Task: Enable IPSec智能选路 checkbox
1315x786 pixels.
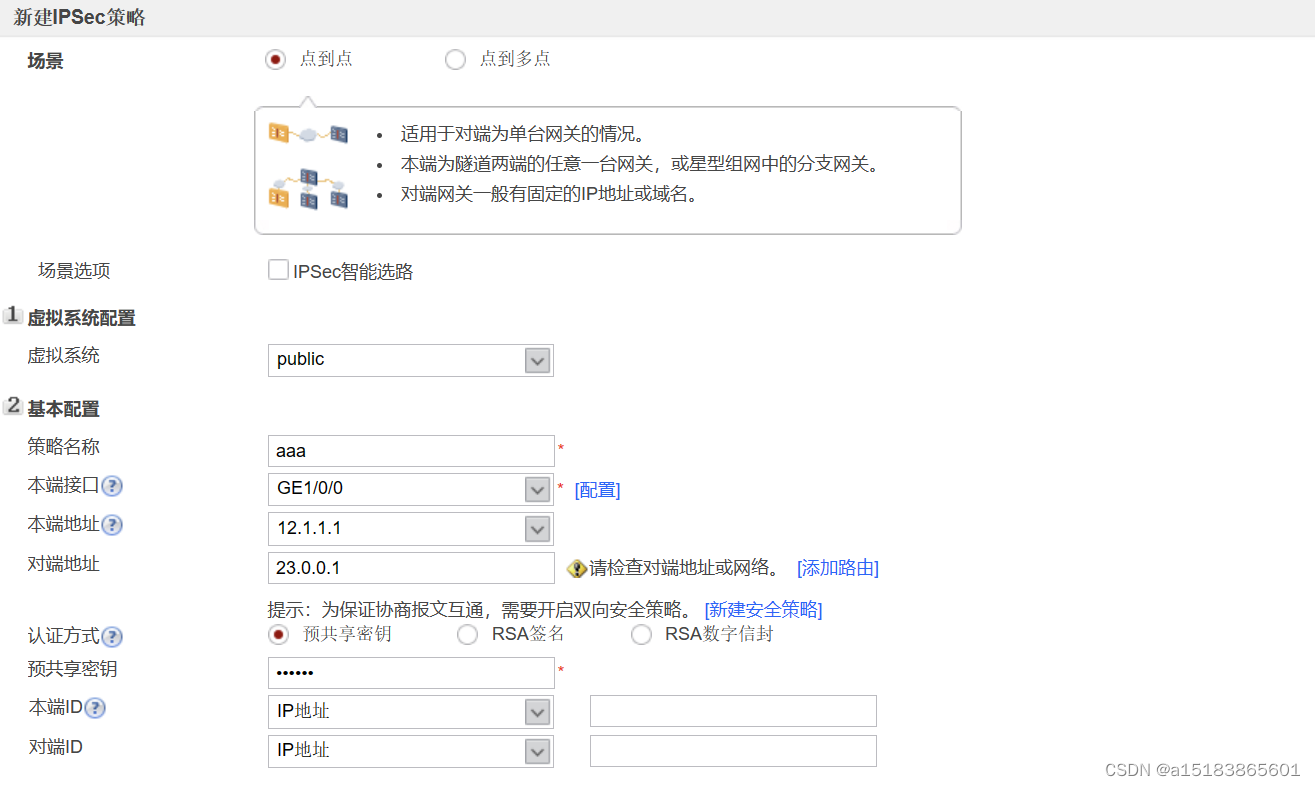Action: click(278, 270)
